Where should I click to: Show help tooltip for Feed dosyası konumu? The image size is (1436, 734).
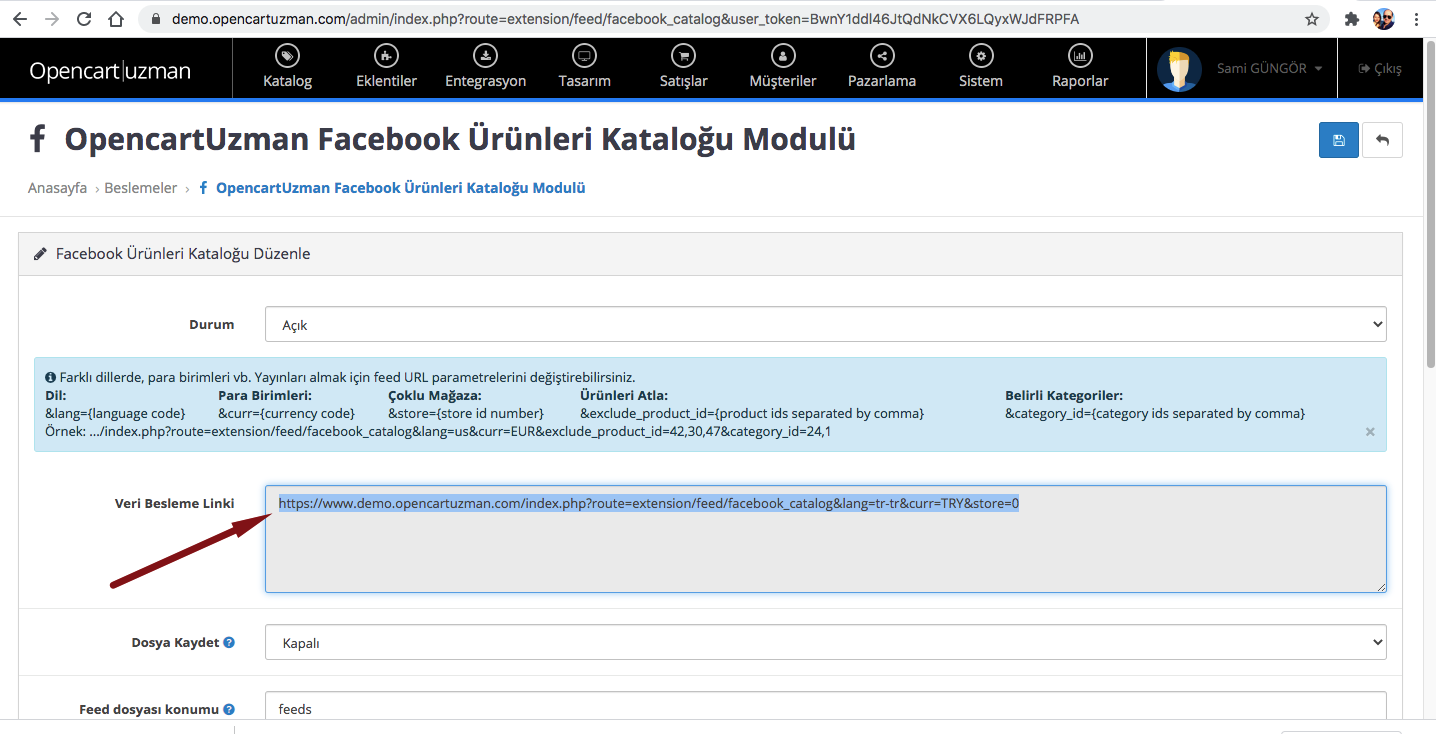229,709
